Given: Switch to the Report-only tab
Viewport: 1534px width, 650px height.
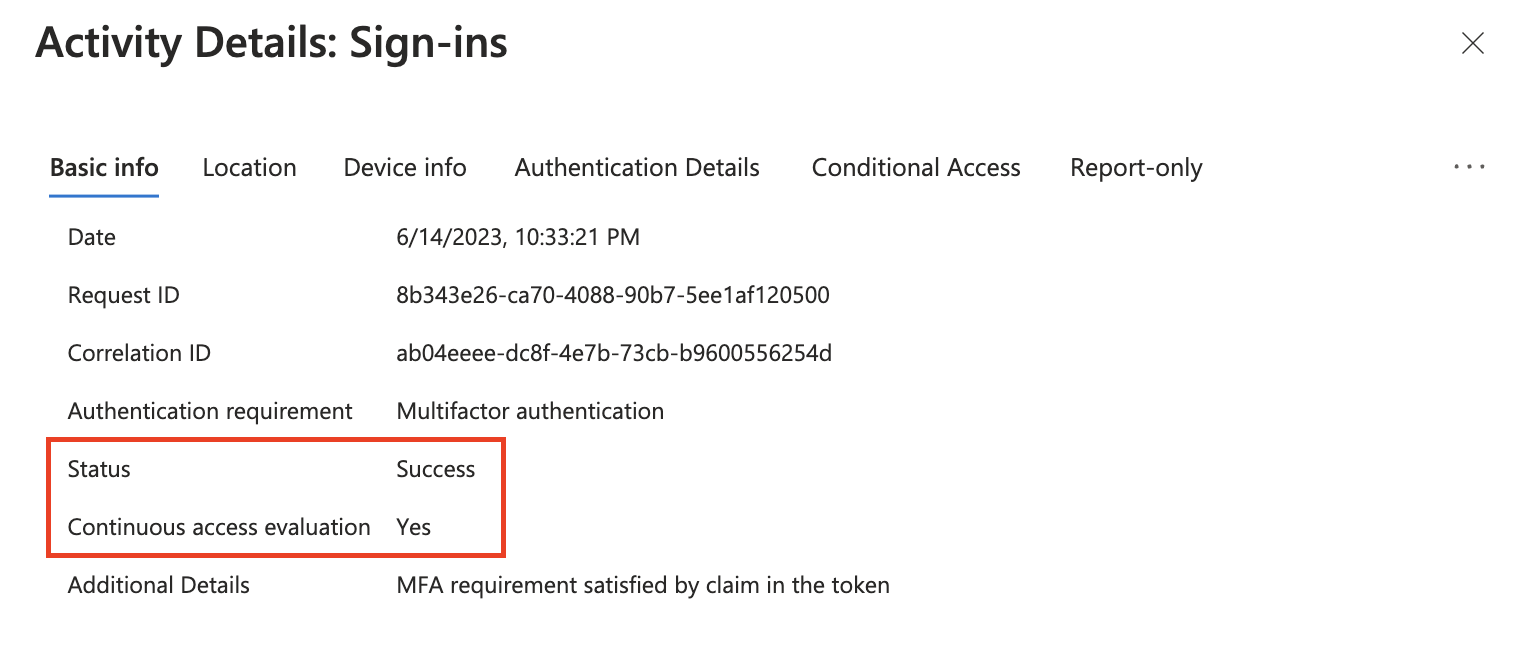Looking at the screenshot, I should tap(1136, 167).
